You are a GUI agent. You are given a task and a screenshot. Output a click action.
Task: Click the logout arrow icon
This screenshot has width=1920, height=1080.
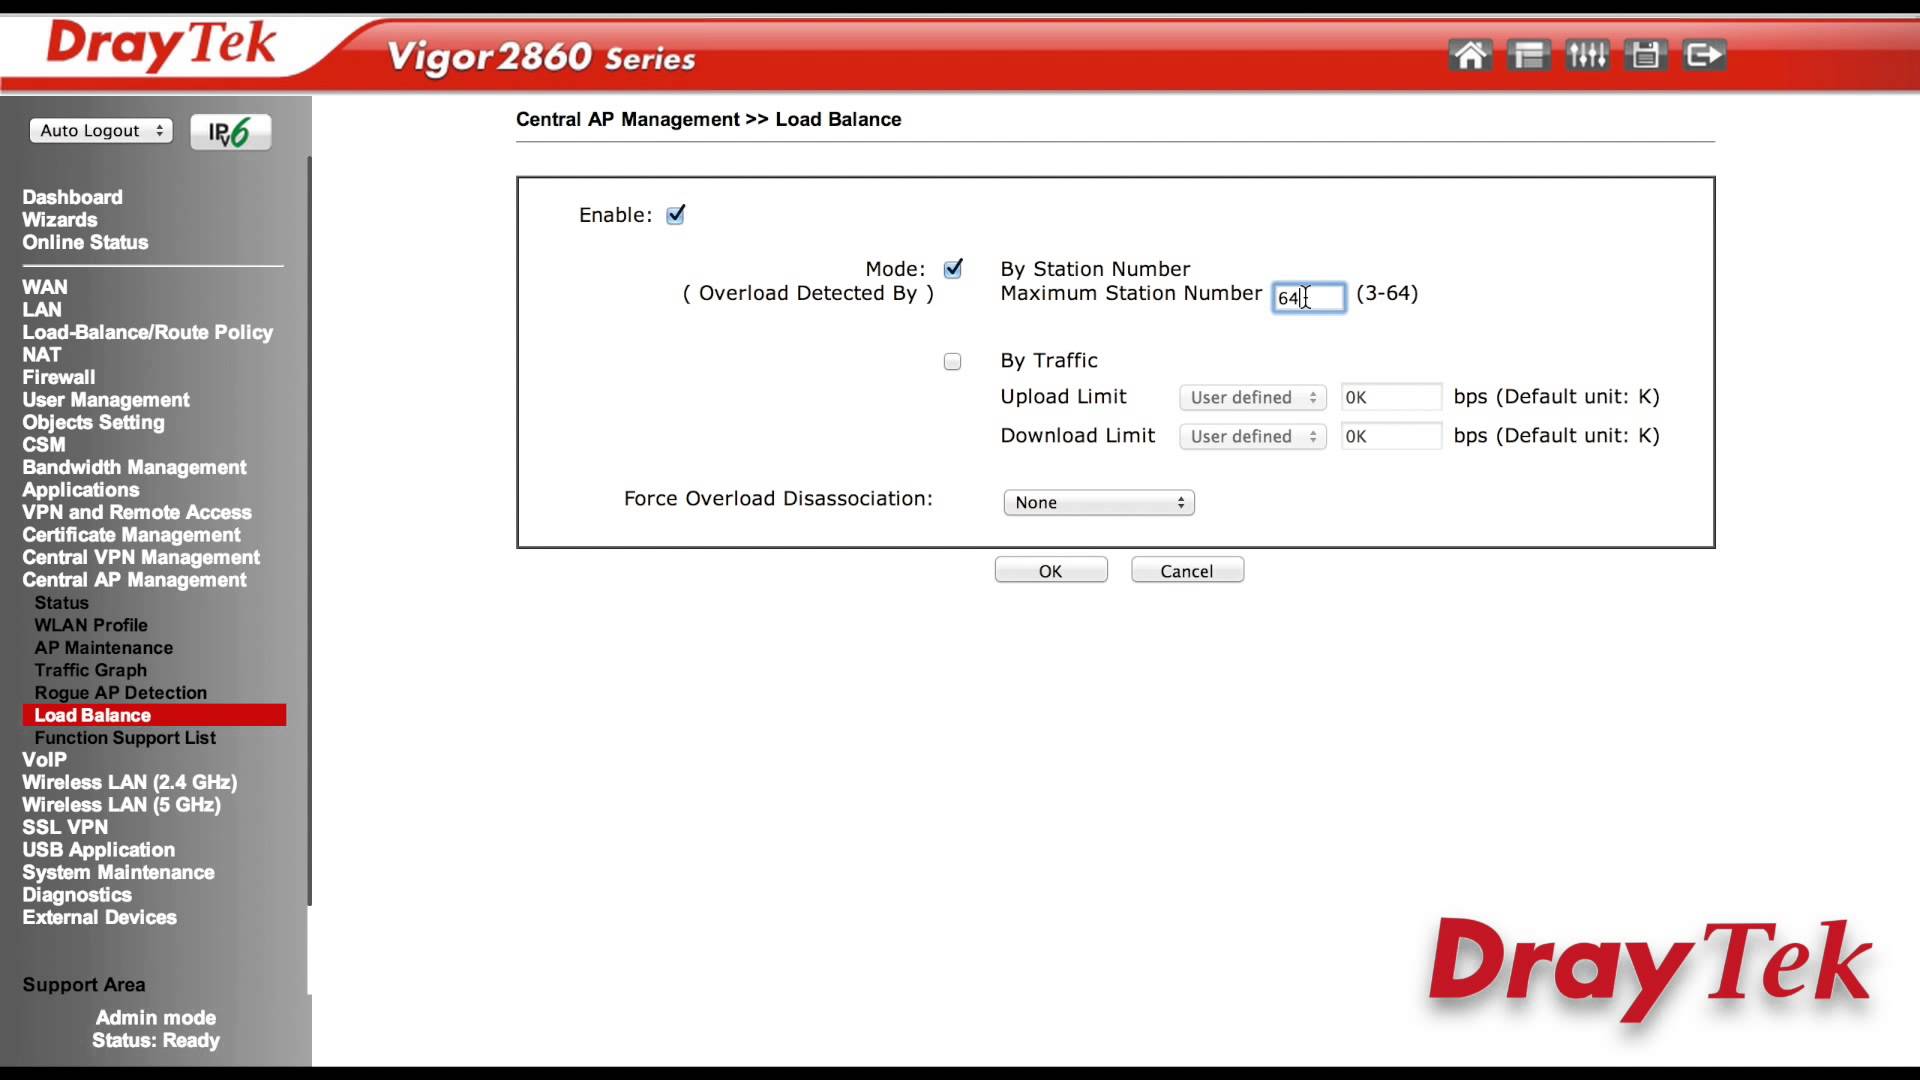(1704, 55)
